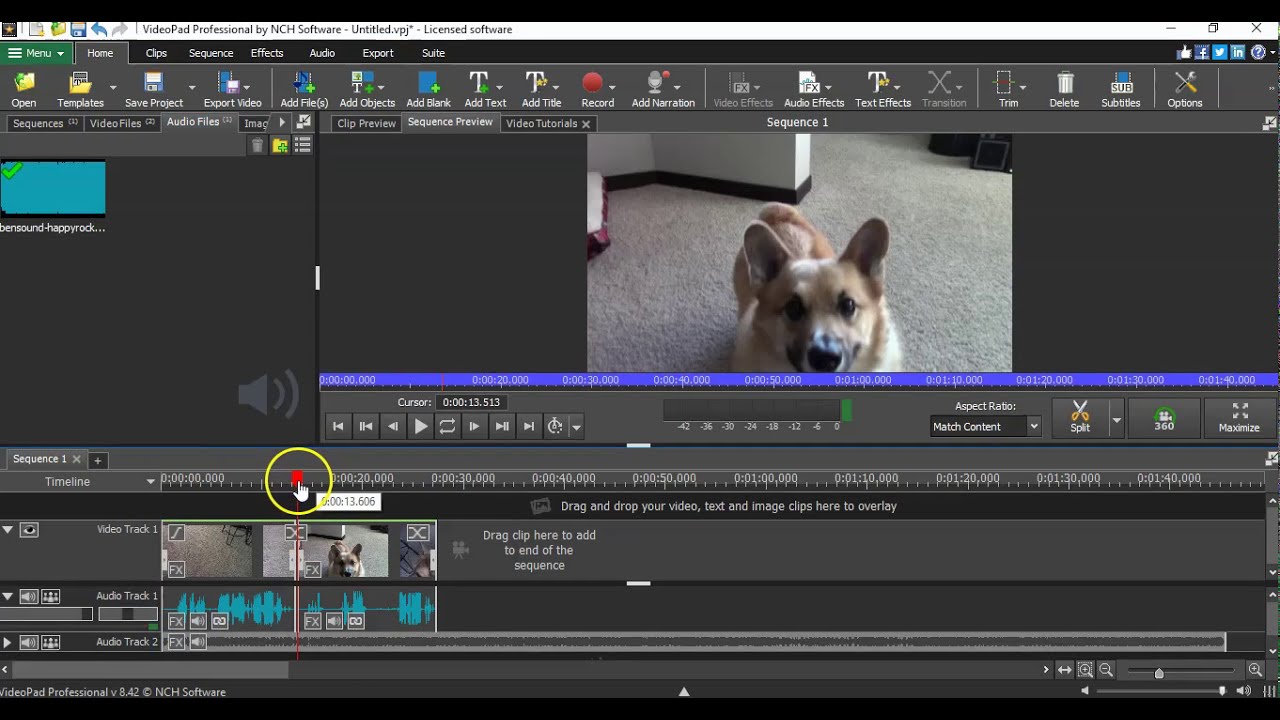Open the Clips ribbon tab

(156, 53)
